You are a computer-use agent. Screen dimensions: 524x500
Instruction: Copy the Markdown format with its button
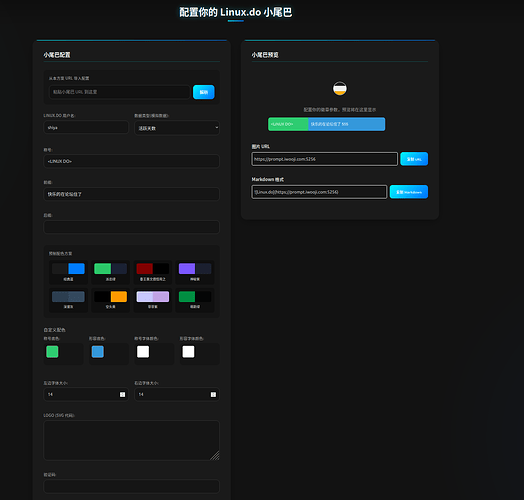coord(409,192)
